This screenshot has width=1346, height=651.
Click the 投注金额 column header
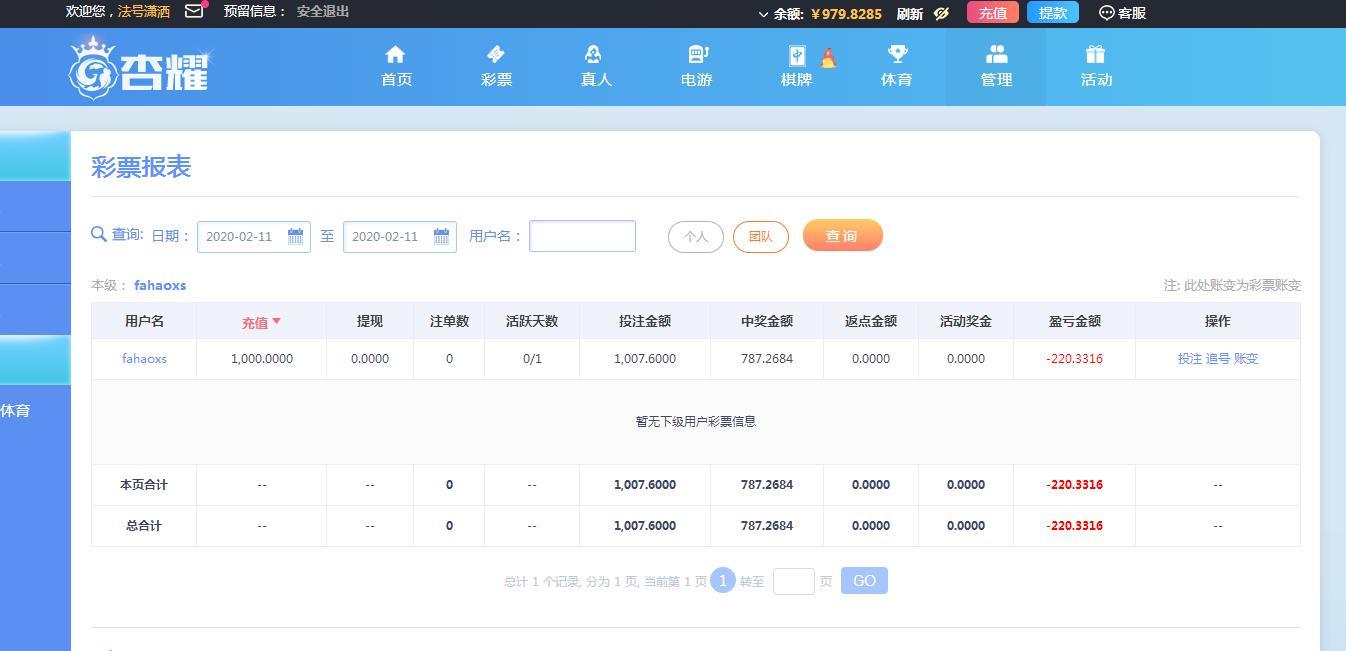tap(645, 321)
